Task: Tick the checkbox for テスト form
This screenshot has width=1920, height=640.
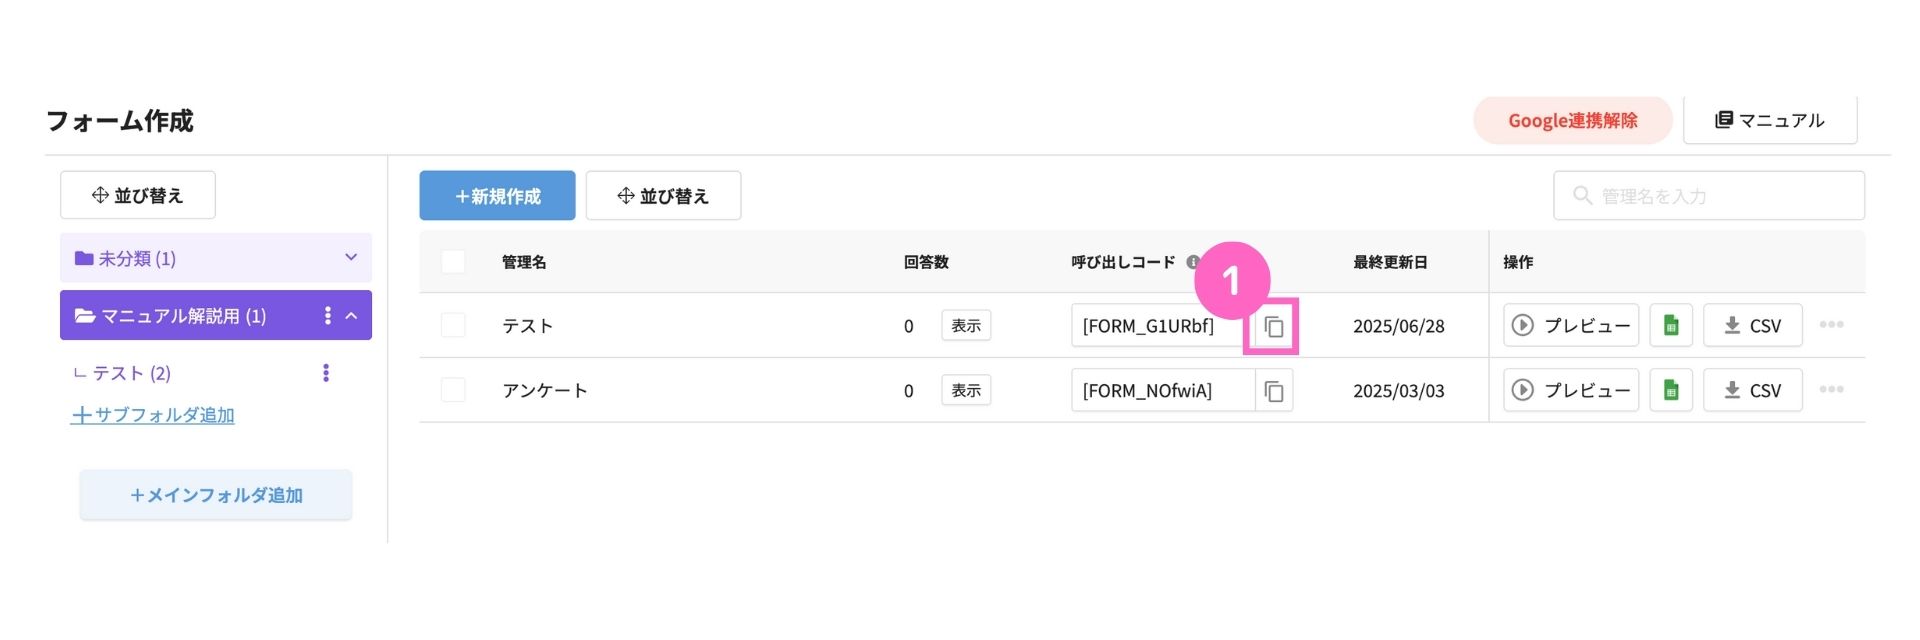Action: pyautogui.click(x=453, y=325)
